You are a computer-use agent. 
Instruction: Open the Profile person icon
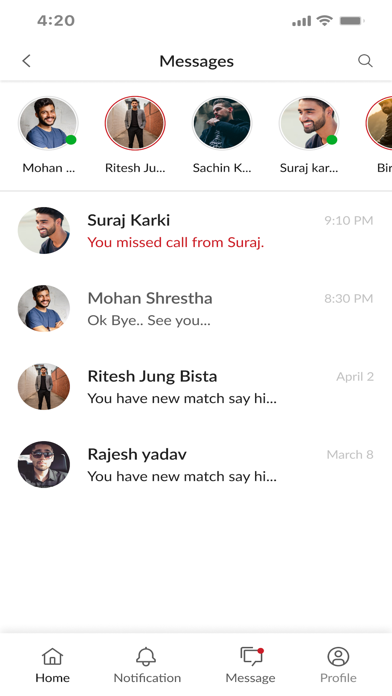[x=338, y=656]
